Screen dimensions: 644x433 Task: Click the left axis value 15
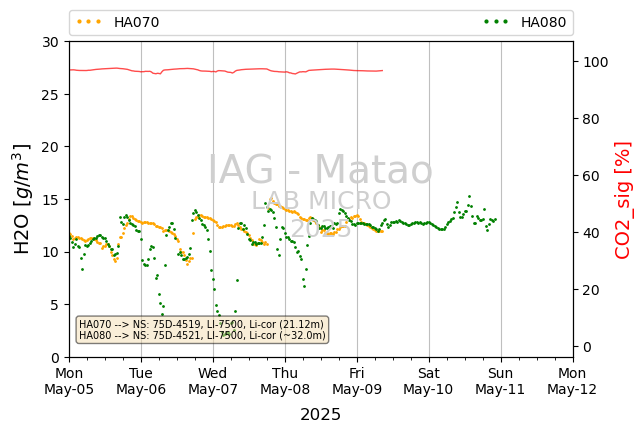click(50, 200)
